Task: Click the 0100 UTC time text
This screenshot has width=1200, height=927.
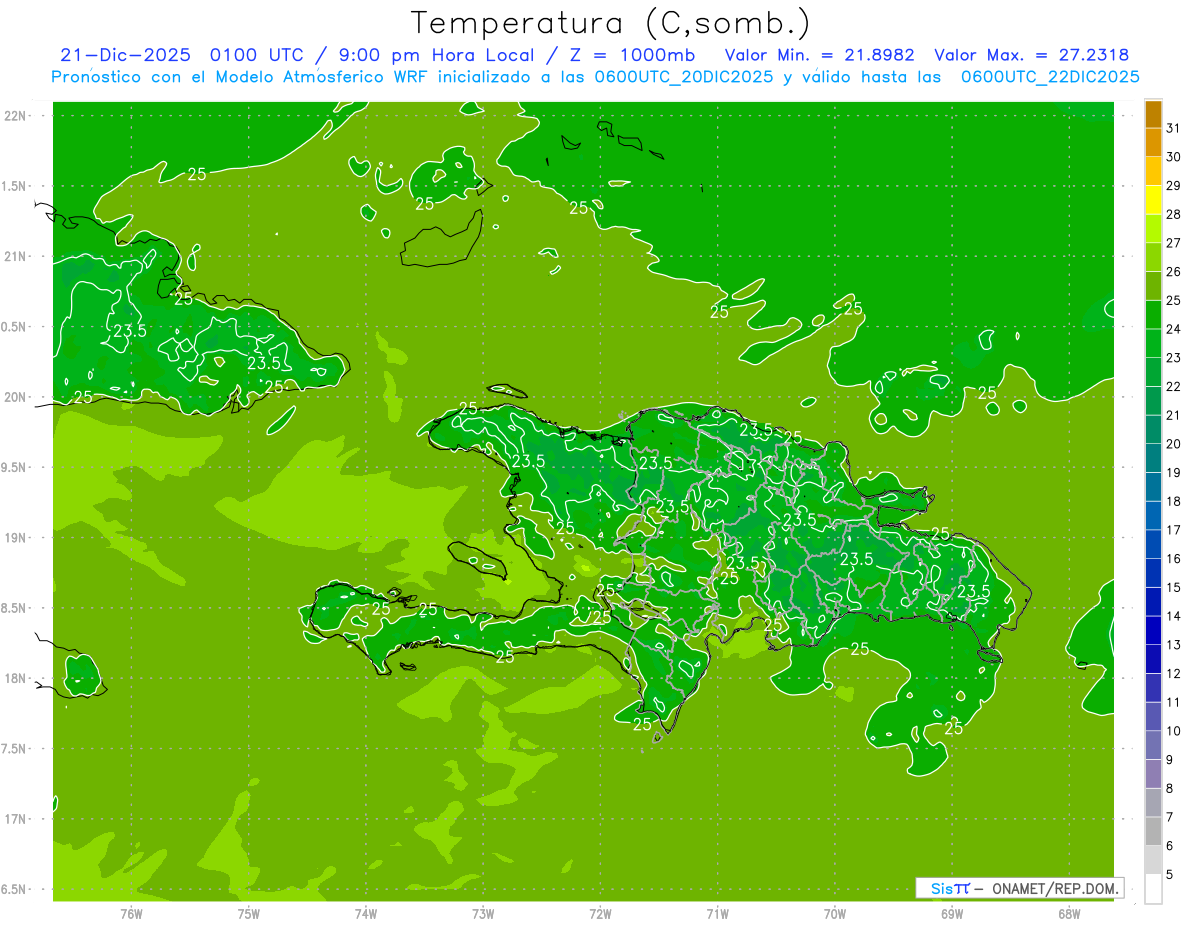Action: 255,55
